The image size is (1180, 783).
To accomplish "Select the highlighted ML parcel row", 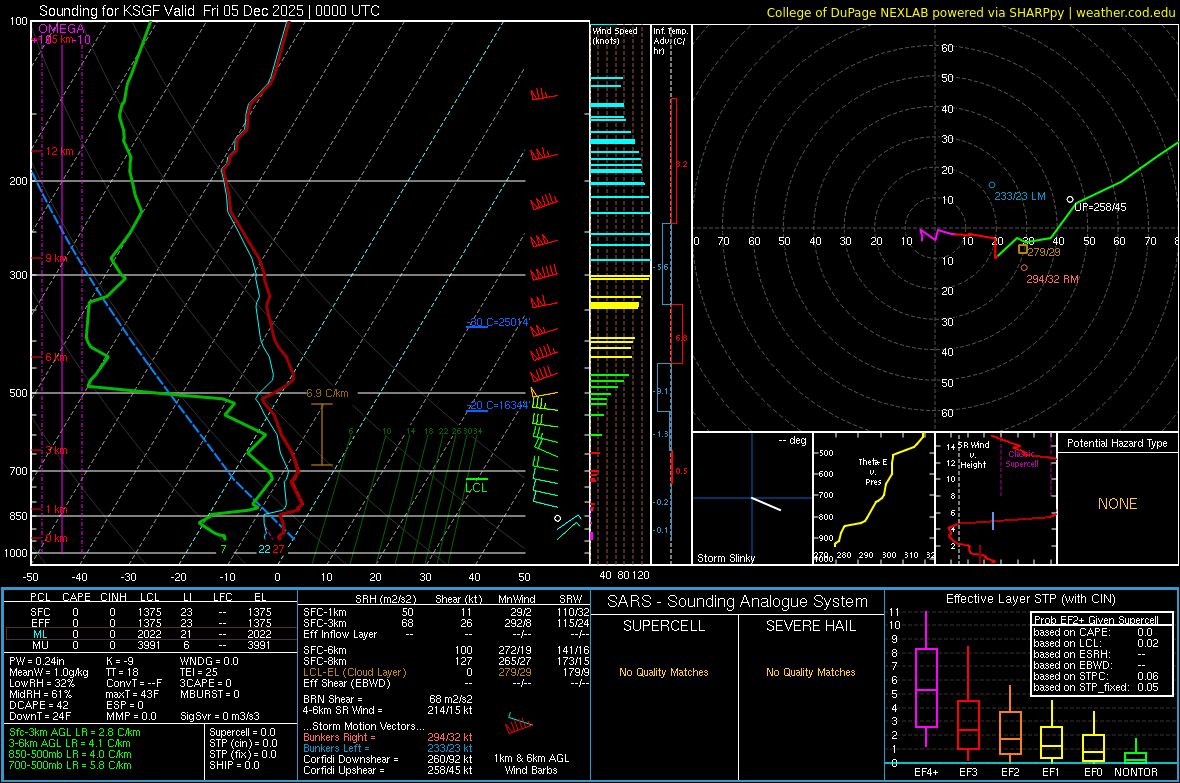I will [x=151, y=634].
